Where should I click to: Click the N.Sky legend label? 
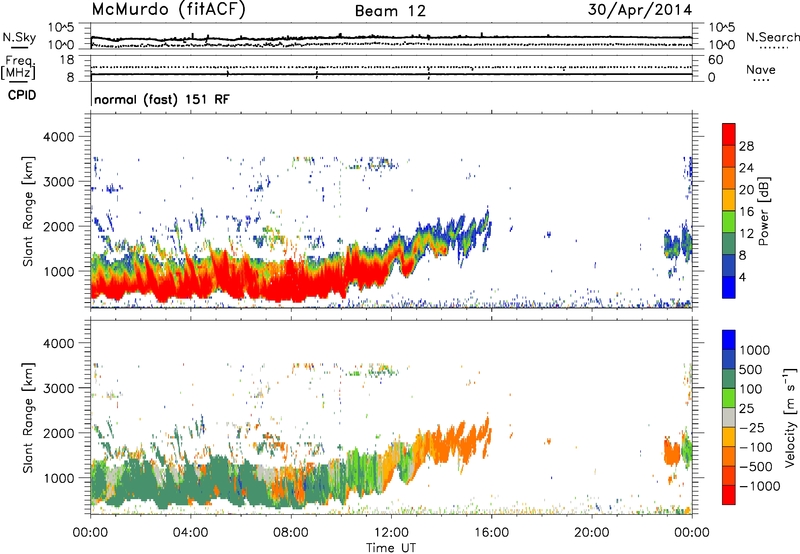tap(19, 37)
